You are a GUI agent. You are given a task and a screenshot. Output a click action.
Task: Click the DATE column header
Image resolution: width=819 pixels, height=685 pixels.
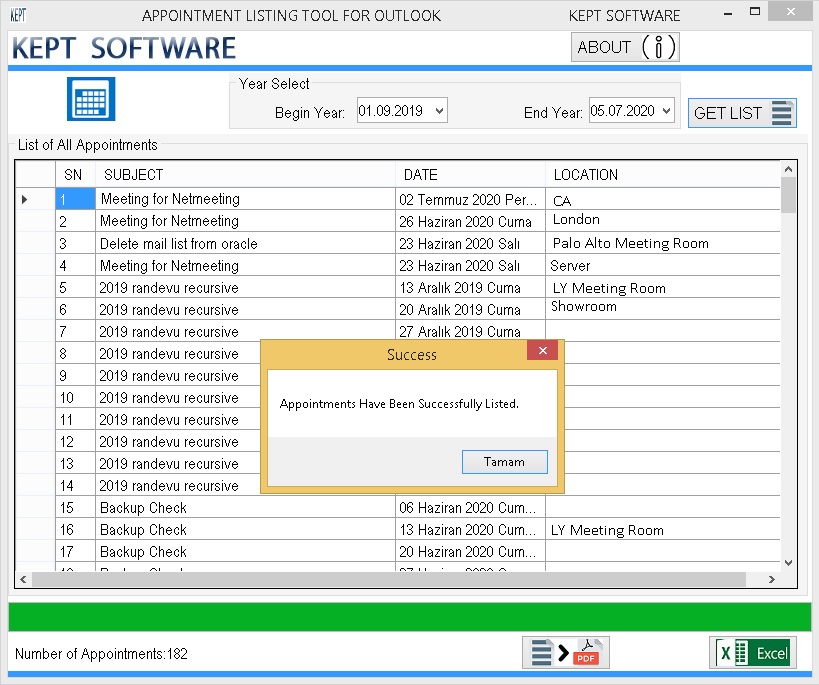point(471,175)
